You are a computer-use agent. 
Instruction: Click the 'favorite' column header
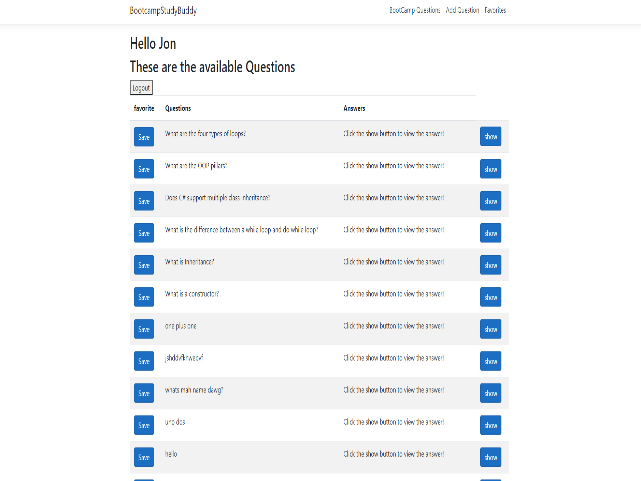point(144,108)
